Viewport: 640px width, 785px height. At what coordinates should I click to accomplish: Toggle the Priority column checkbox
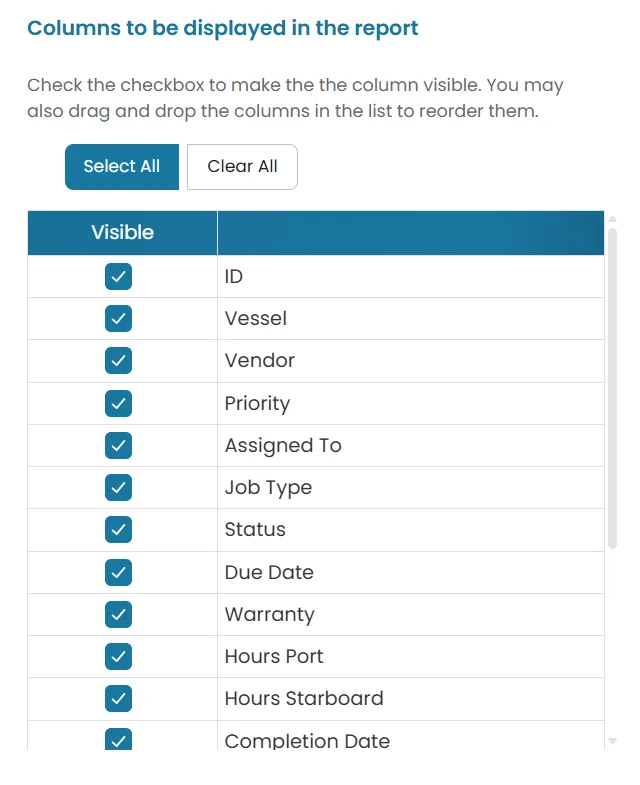118,404
